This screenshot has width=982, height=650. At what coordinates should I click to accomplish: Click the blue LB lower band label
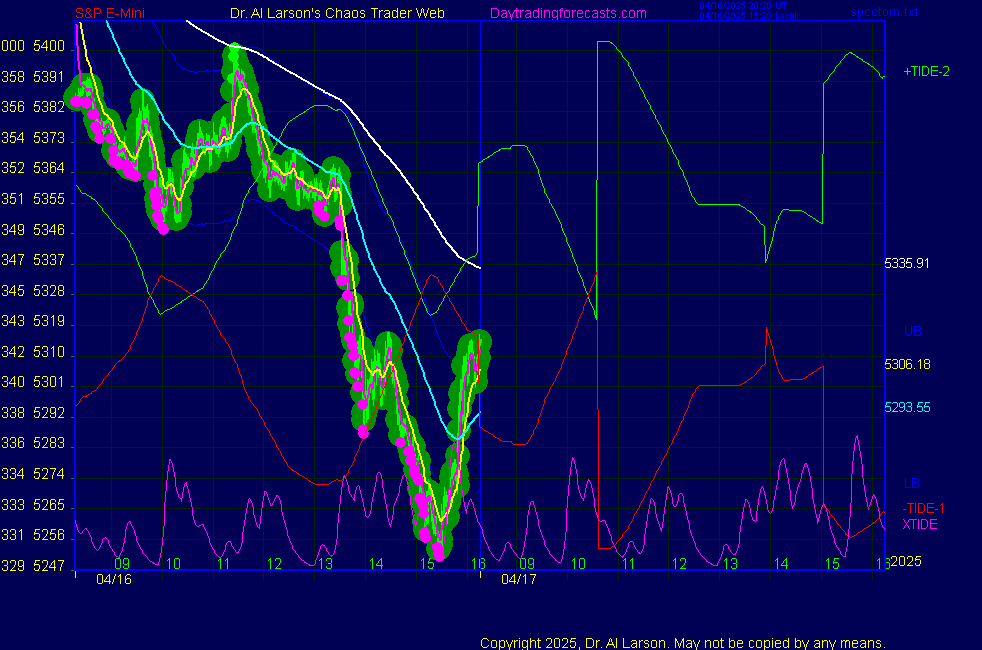coord(911,484)
